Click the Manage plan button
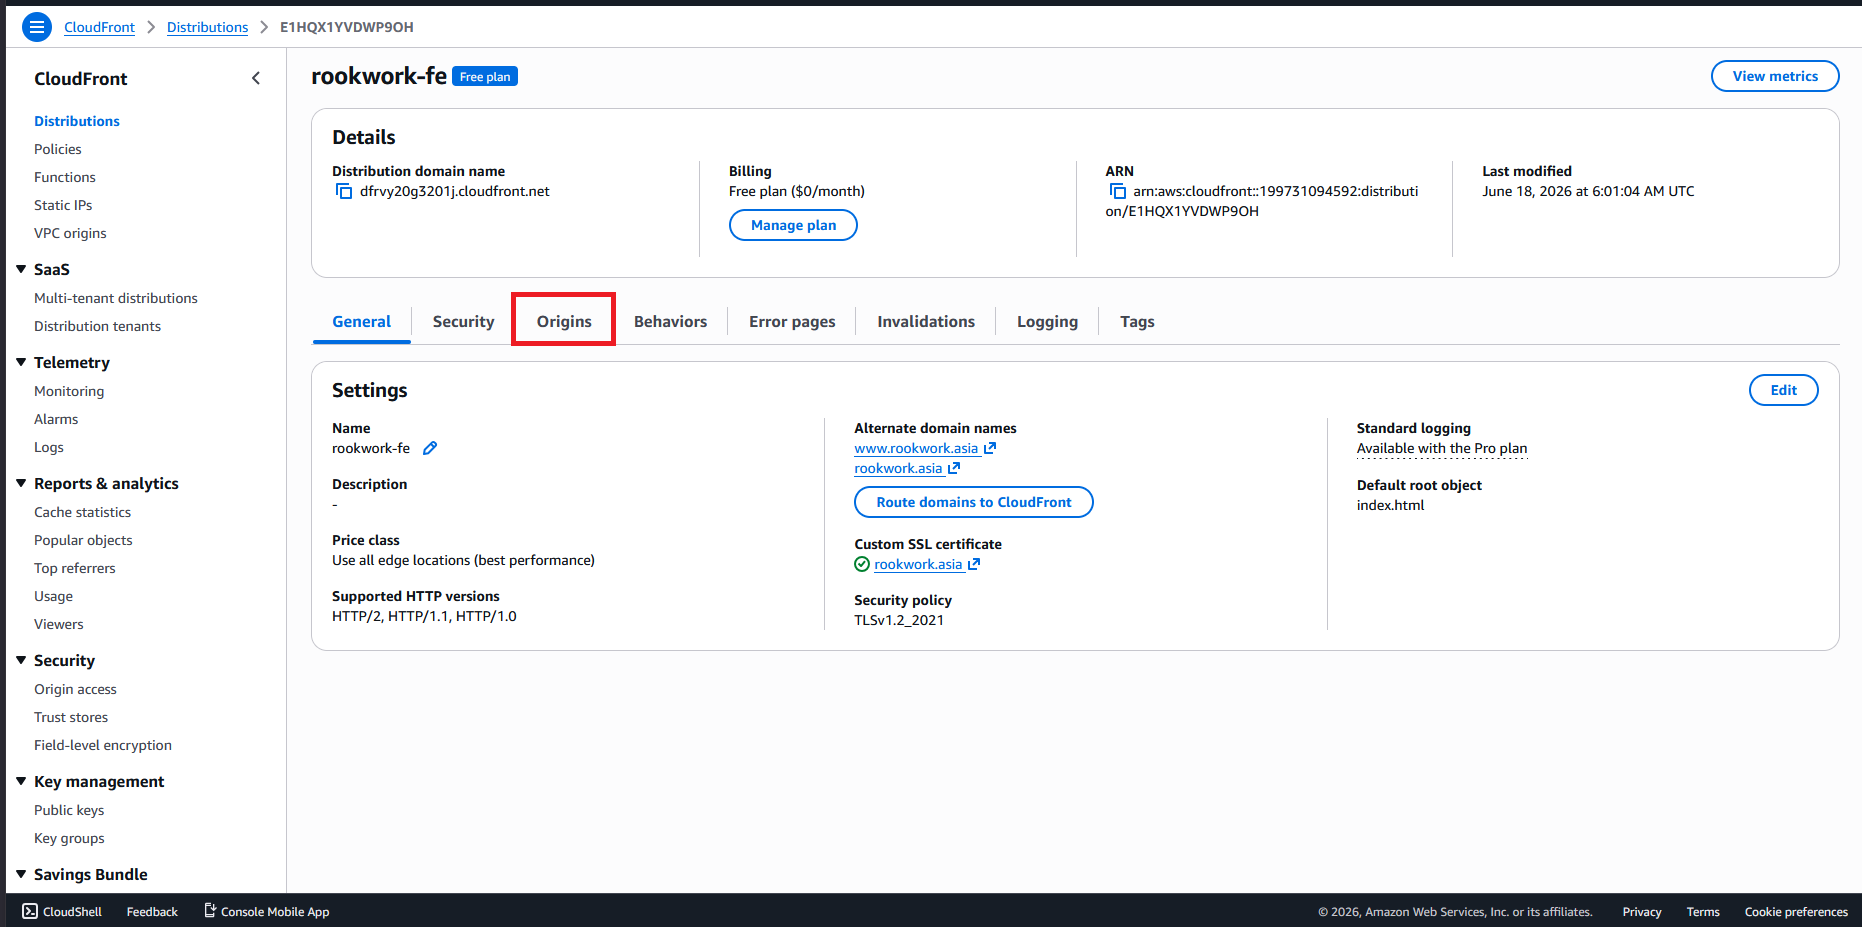 point(793,225)
